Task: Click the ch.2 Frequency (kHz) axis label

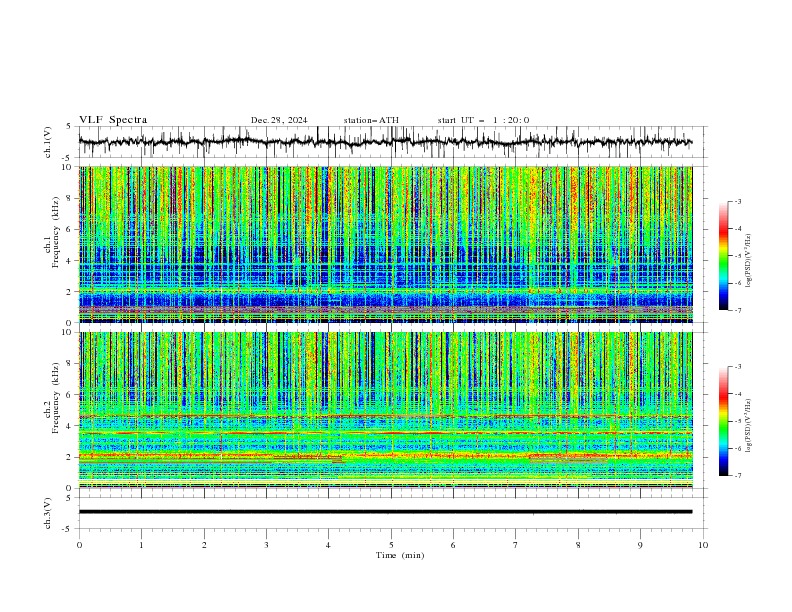Action: pos(52,398)
